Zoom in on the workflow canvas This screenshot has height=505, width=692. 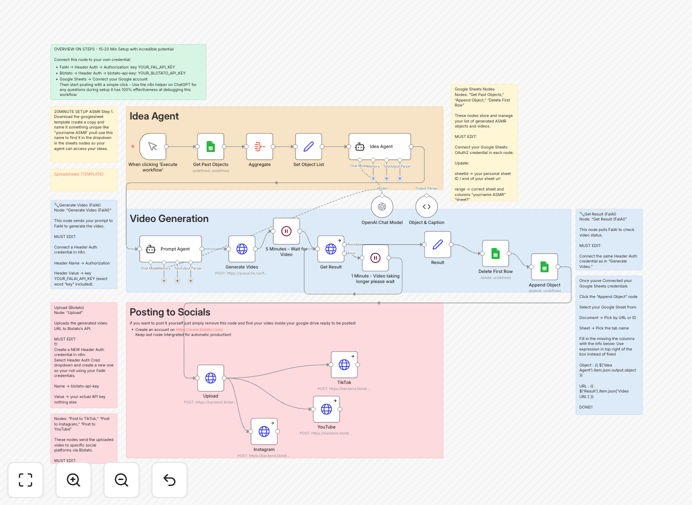(x=73, y=480)
